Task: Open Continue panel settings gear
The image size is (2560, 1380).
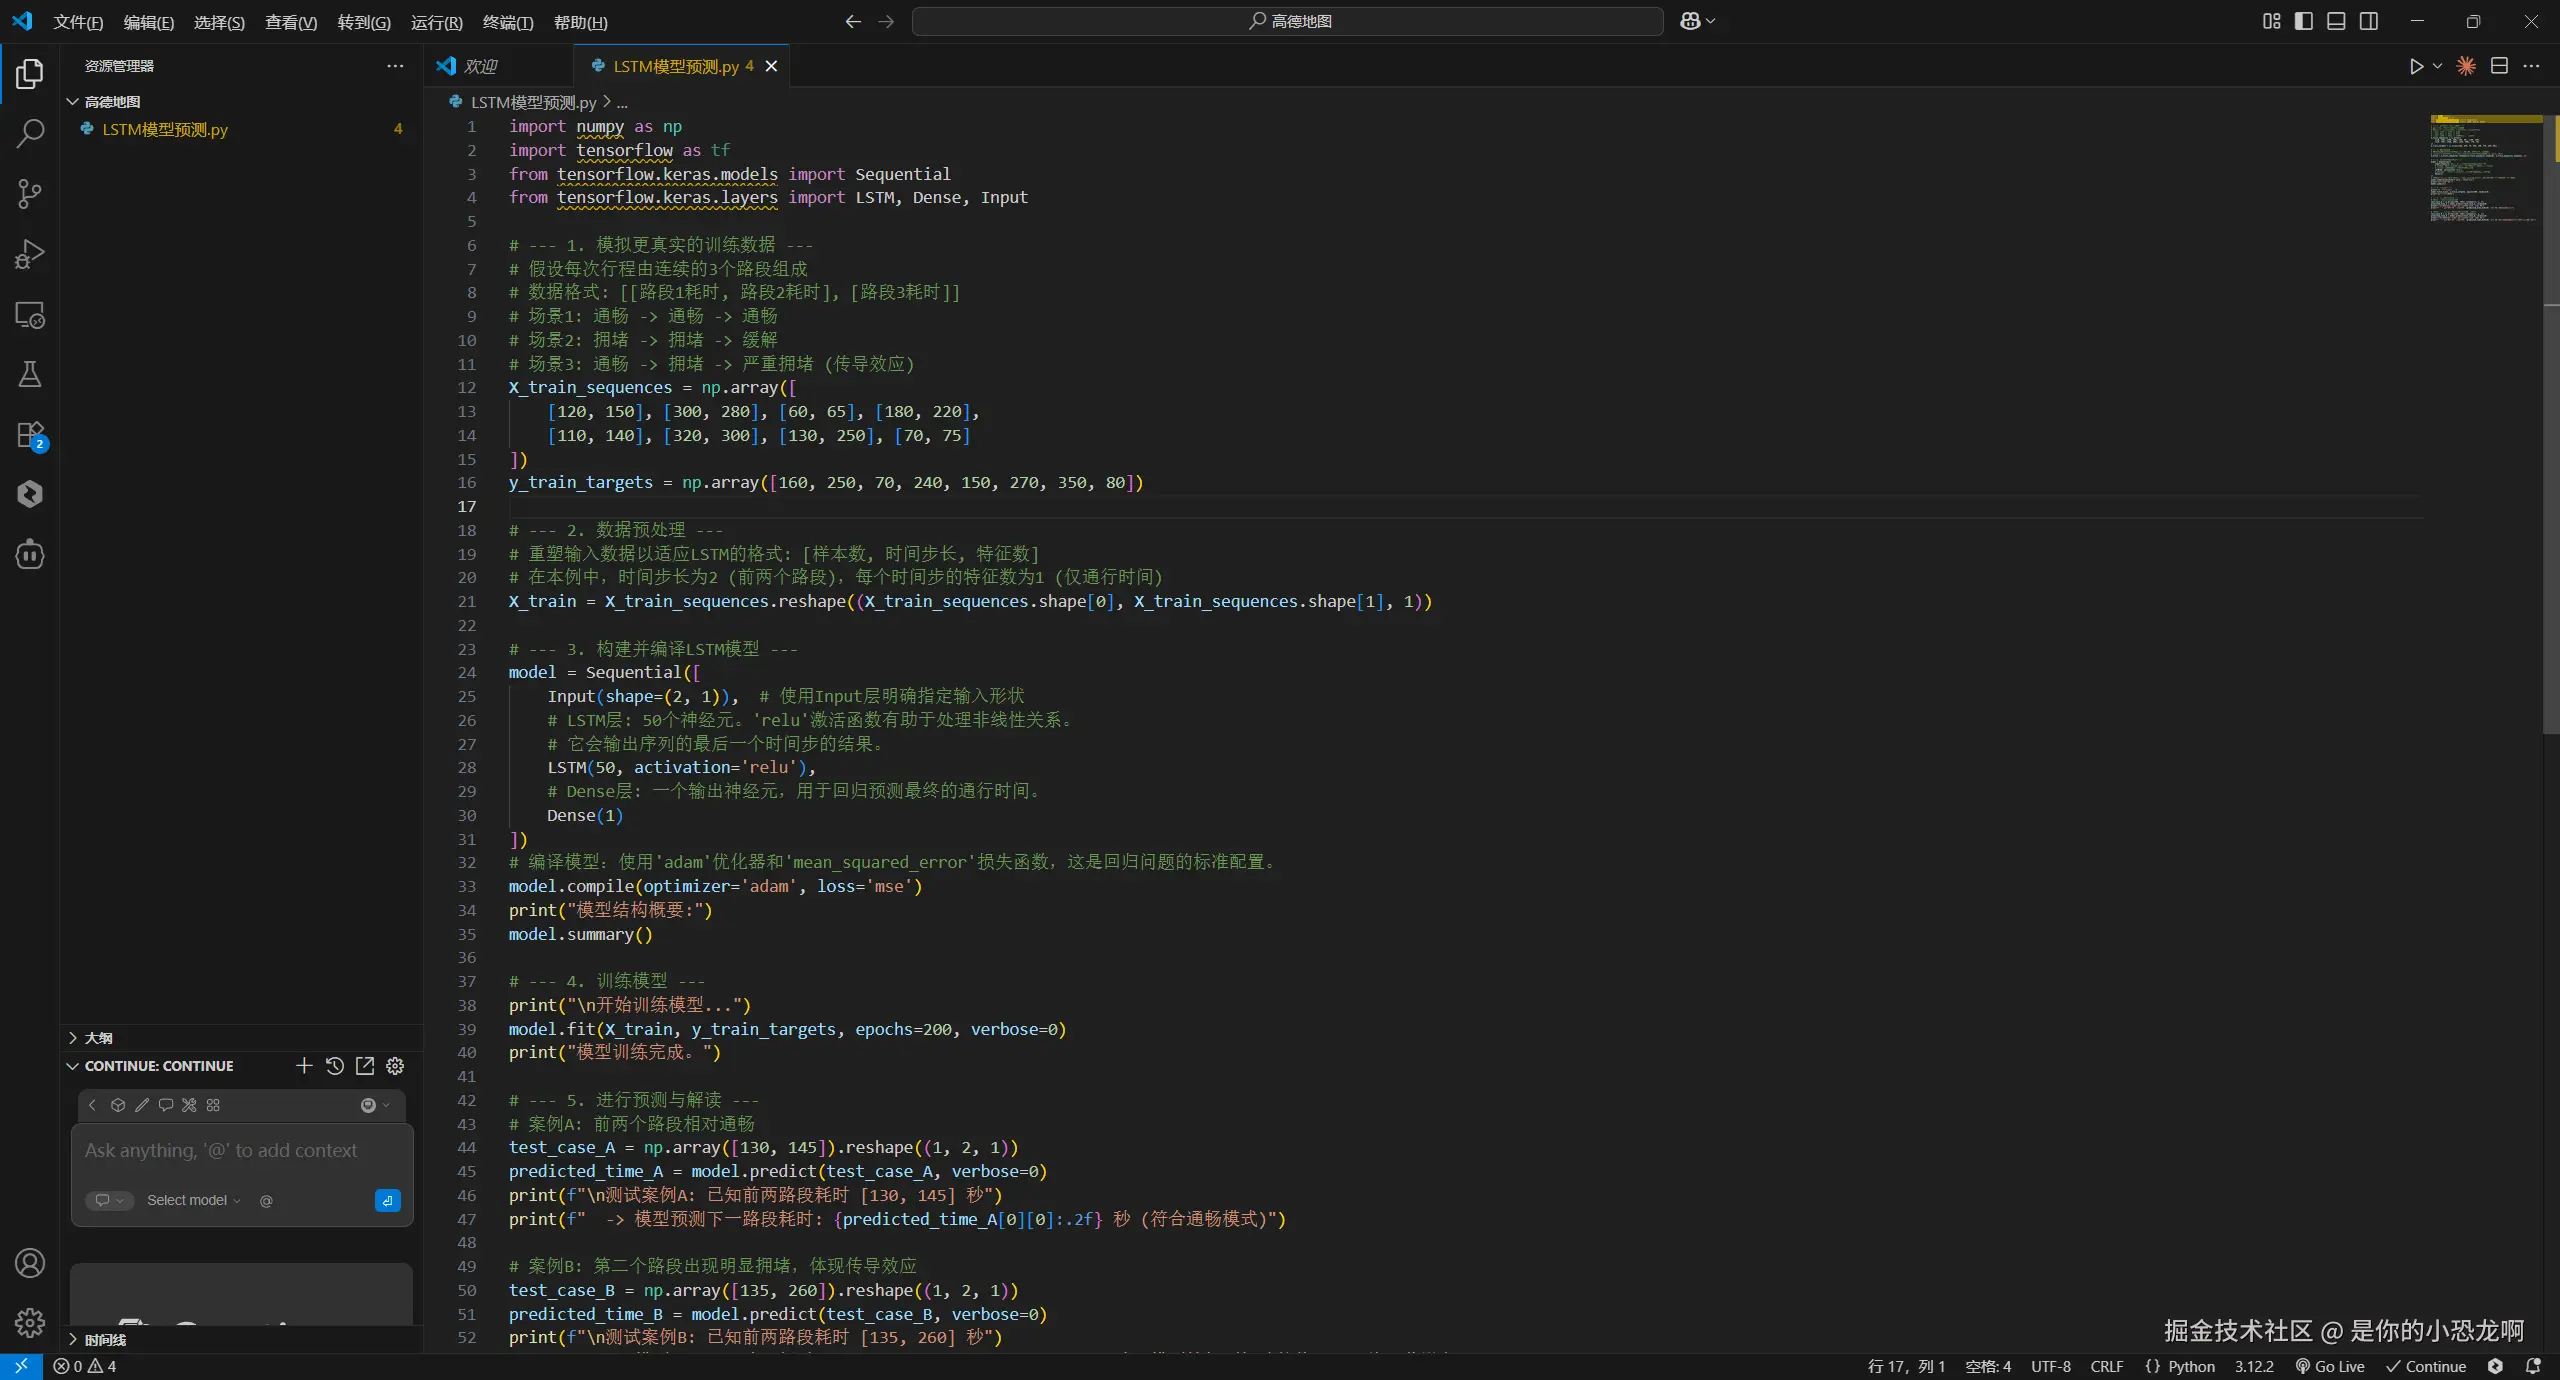Action: (x=395, y=1066)
